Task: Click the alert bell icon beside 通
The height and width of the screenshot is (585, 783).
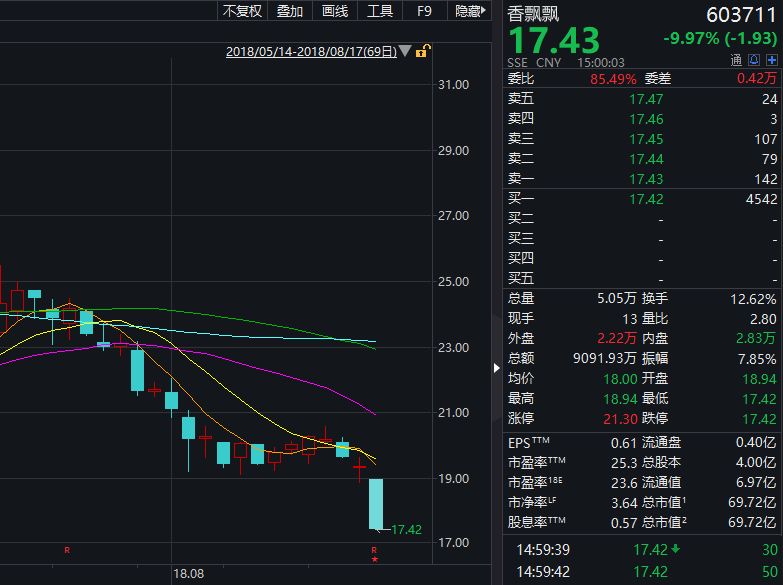Action: coord(754,60)
